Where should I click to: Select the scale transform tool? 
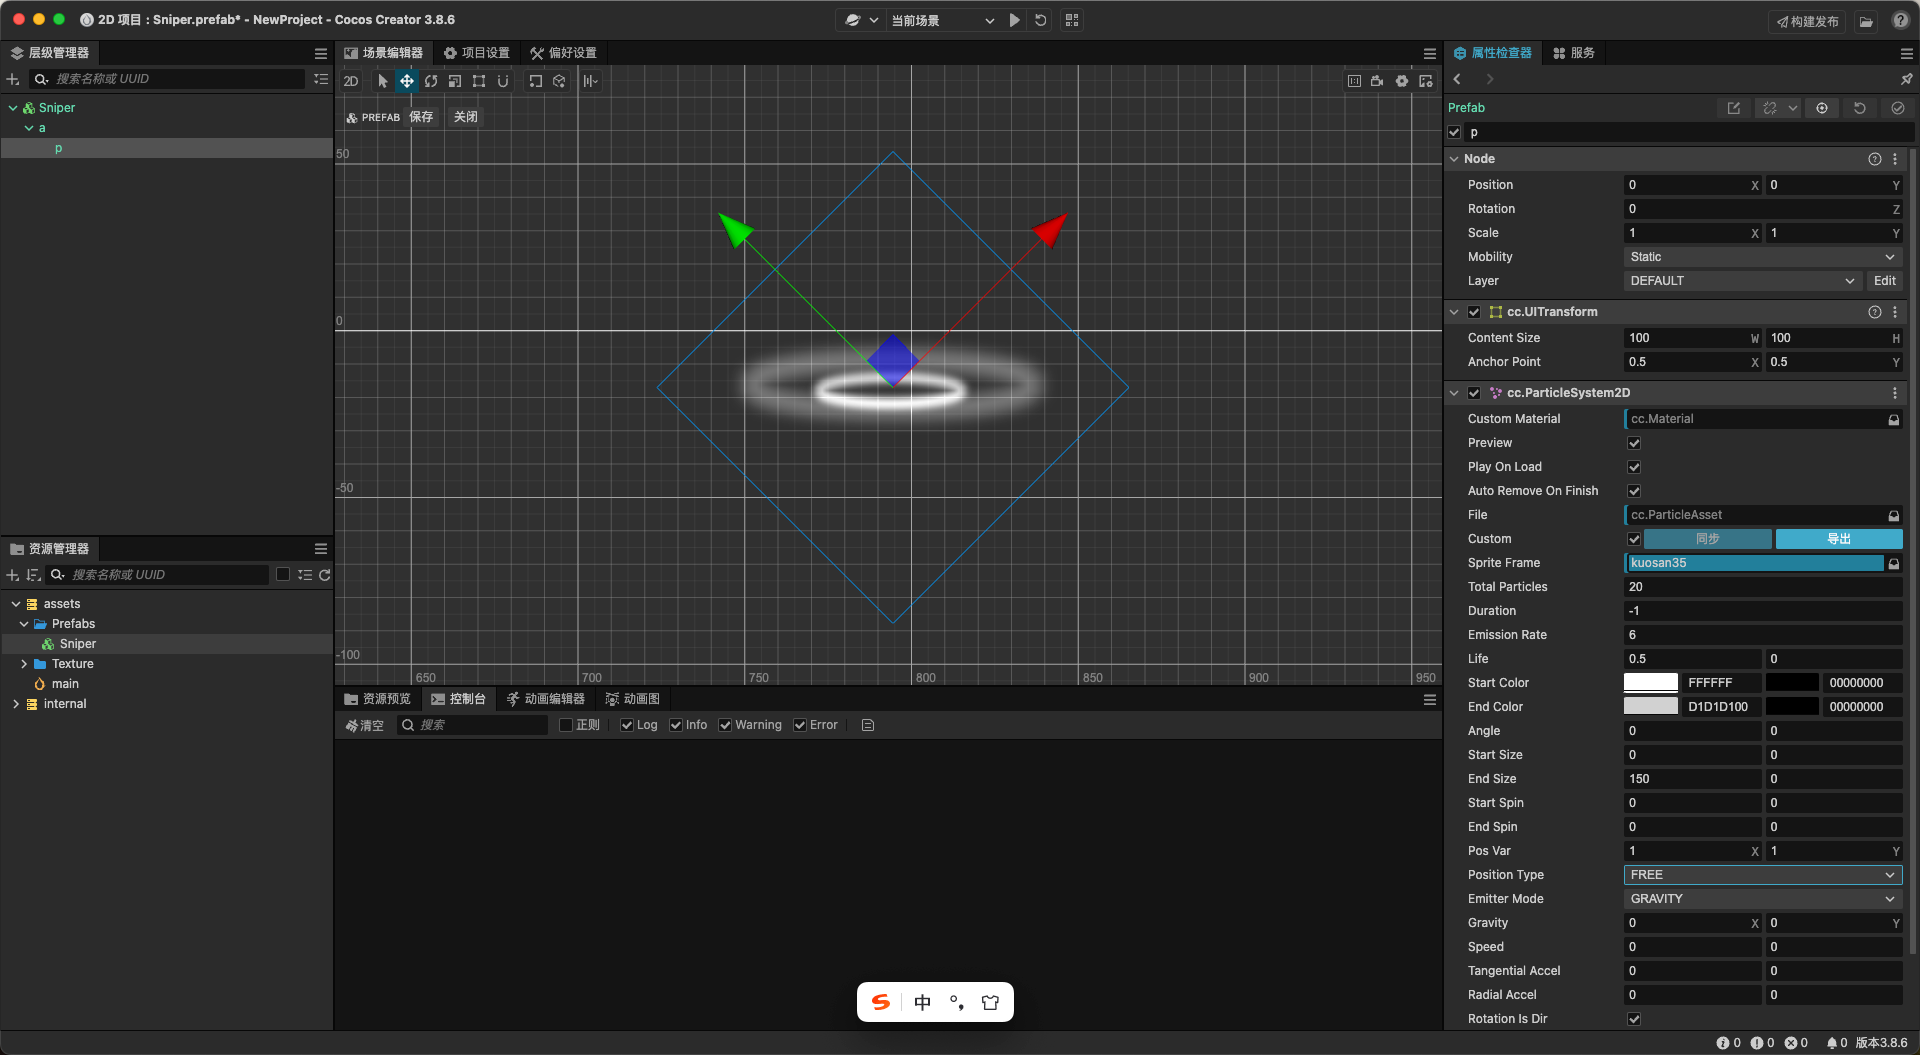coord(455,81)
